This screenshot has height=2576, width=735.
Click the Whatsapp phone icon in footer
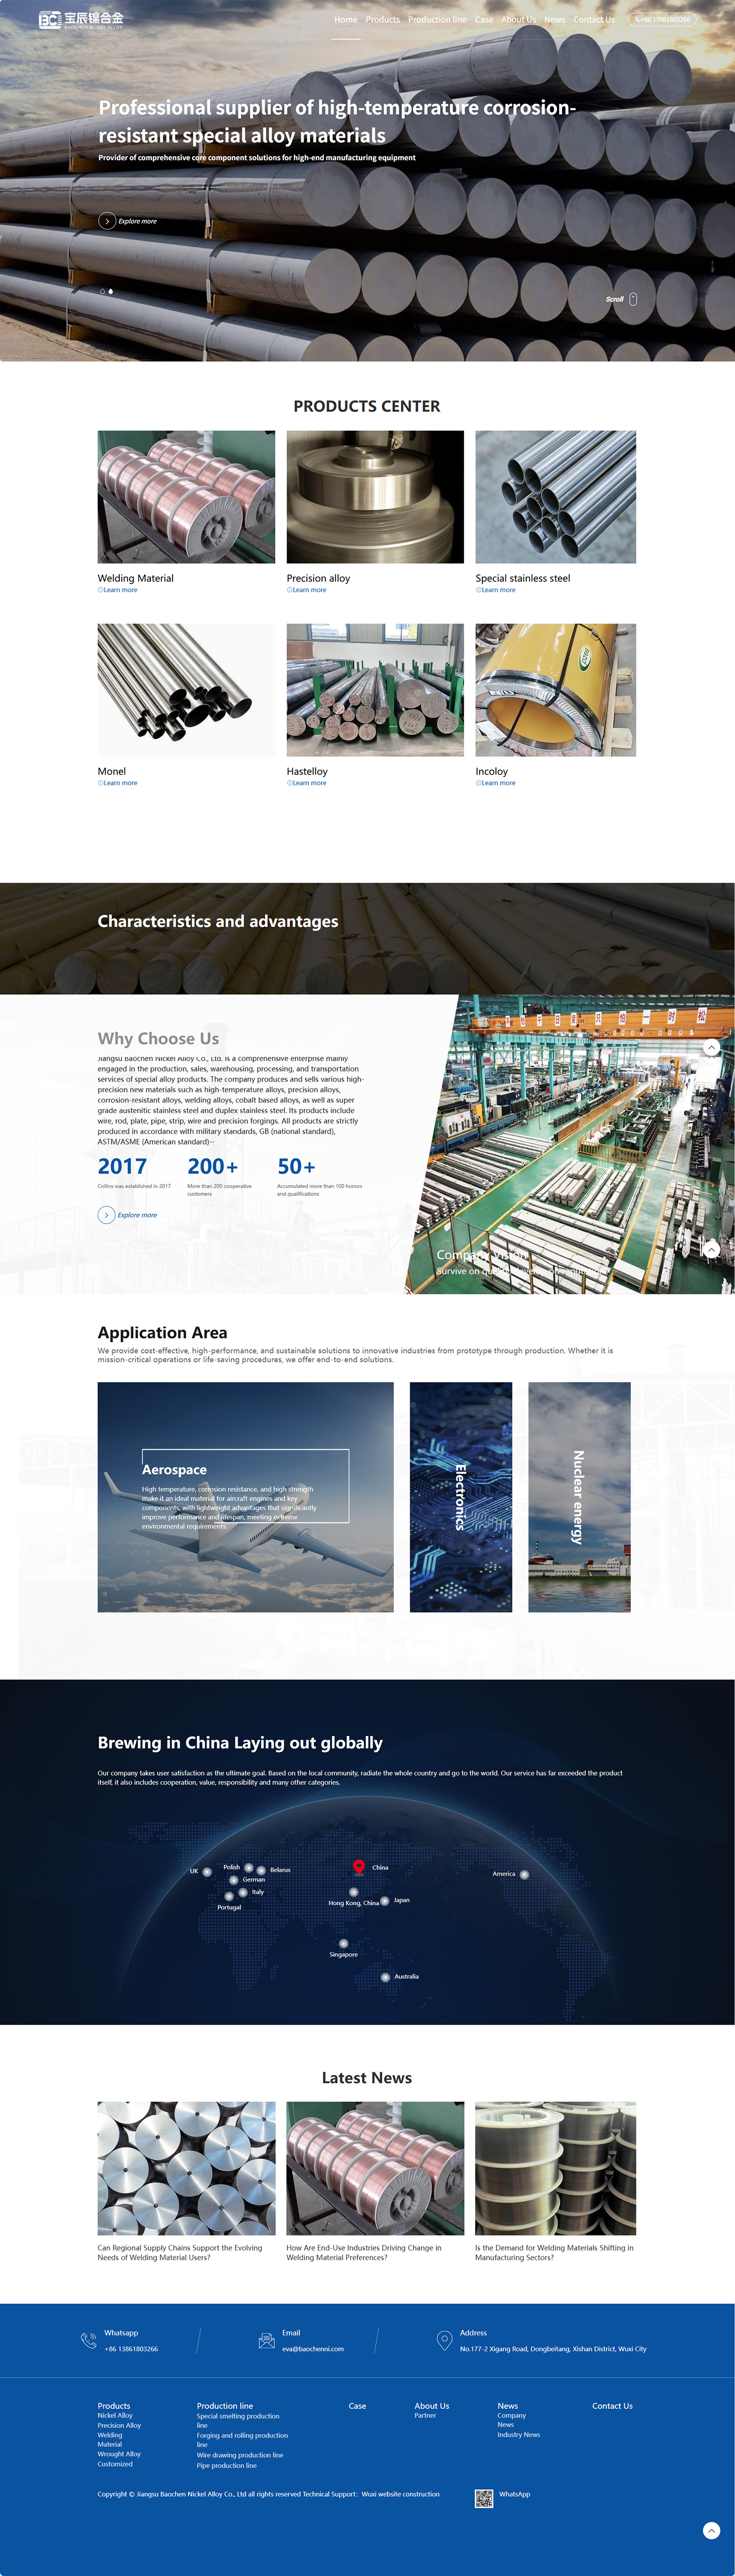88,2340
